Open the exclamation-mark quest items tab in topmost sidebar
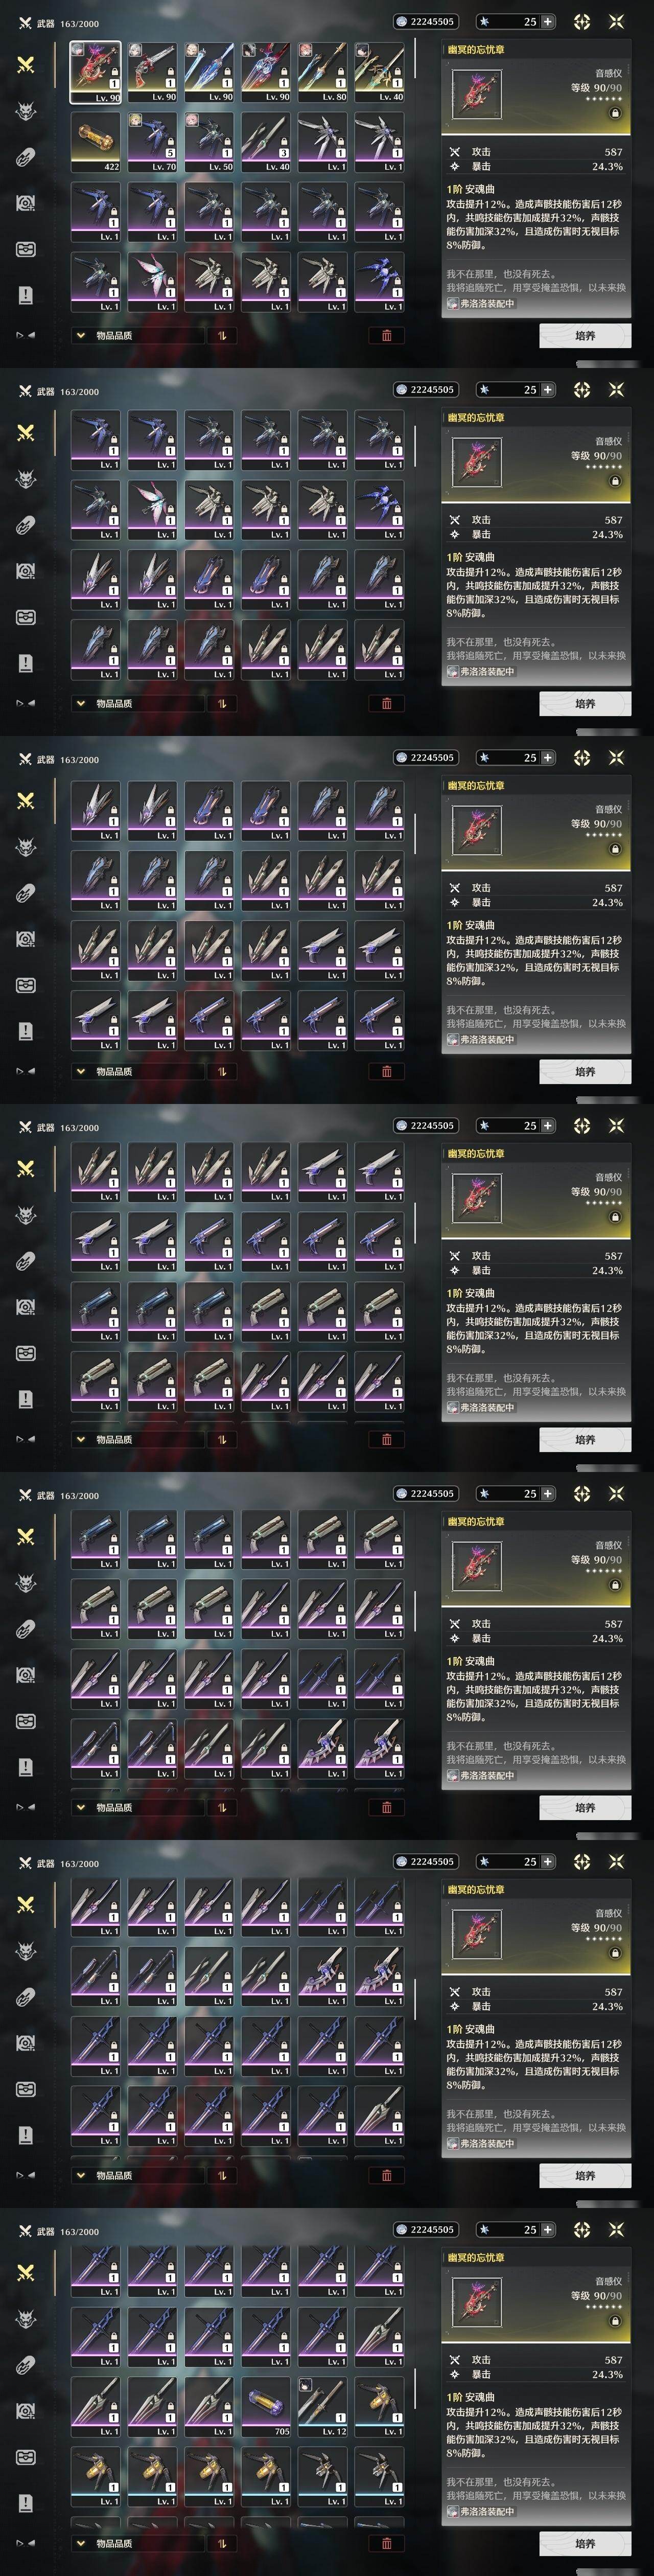This screenshot has height=2576, width=654. tap(26, 295)
